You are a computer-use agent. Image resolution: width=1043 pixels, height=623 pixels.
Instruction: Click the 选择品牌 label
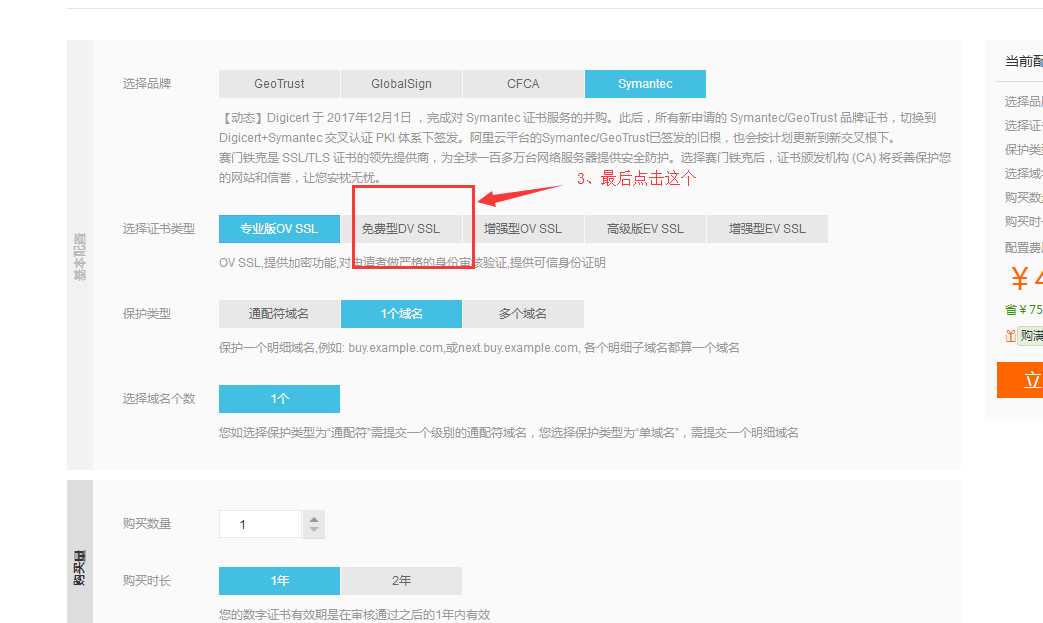147,84
